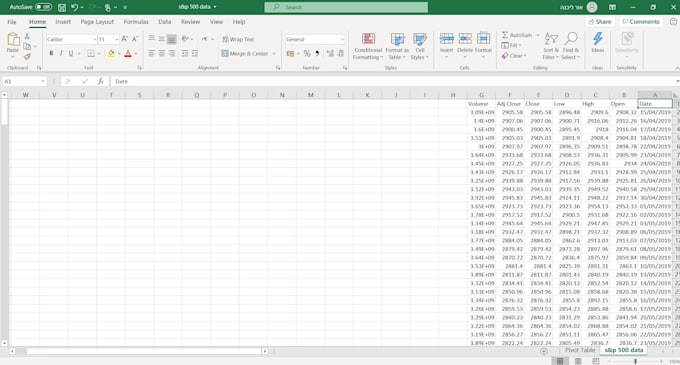Expand the Merge & Center dropdown arrow

tap(274, 54)
